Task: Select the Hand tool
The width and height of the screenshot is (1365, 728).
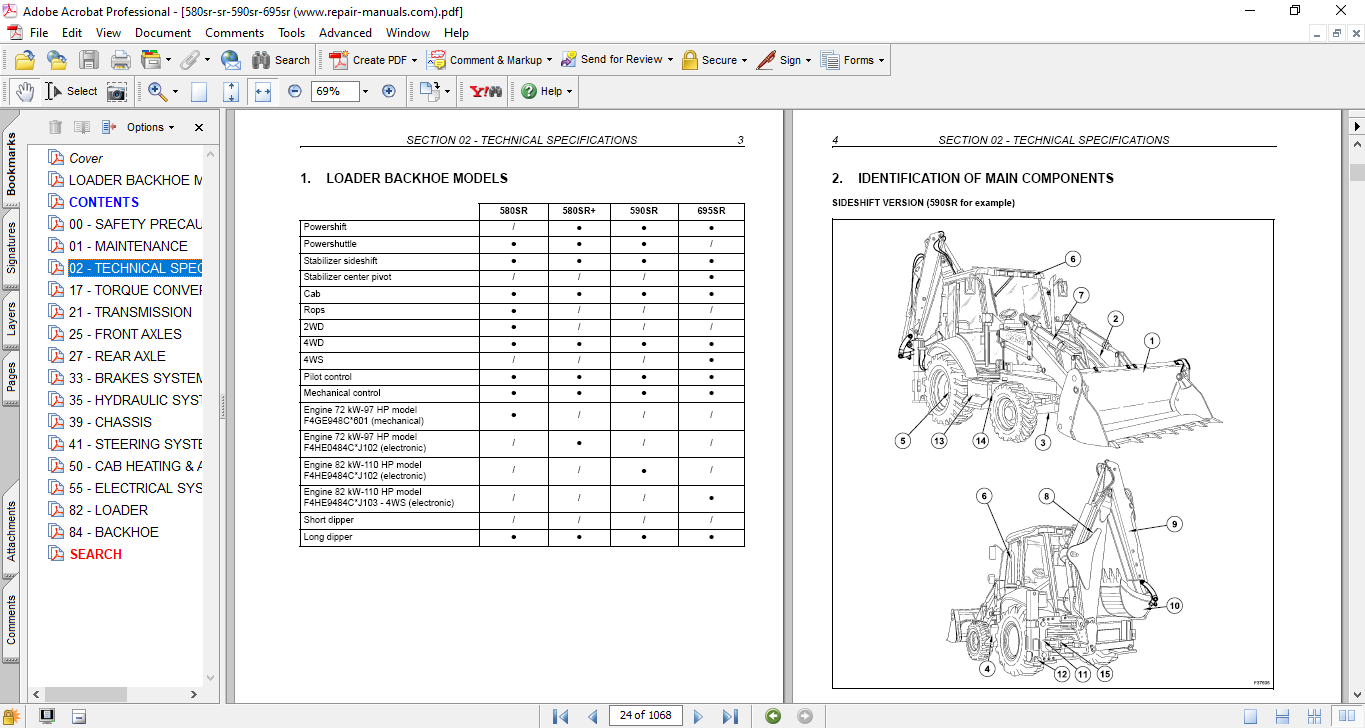Action: tap(24, 91)
